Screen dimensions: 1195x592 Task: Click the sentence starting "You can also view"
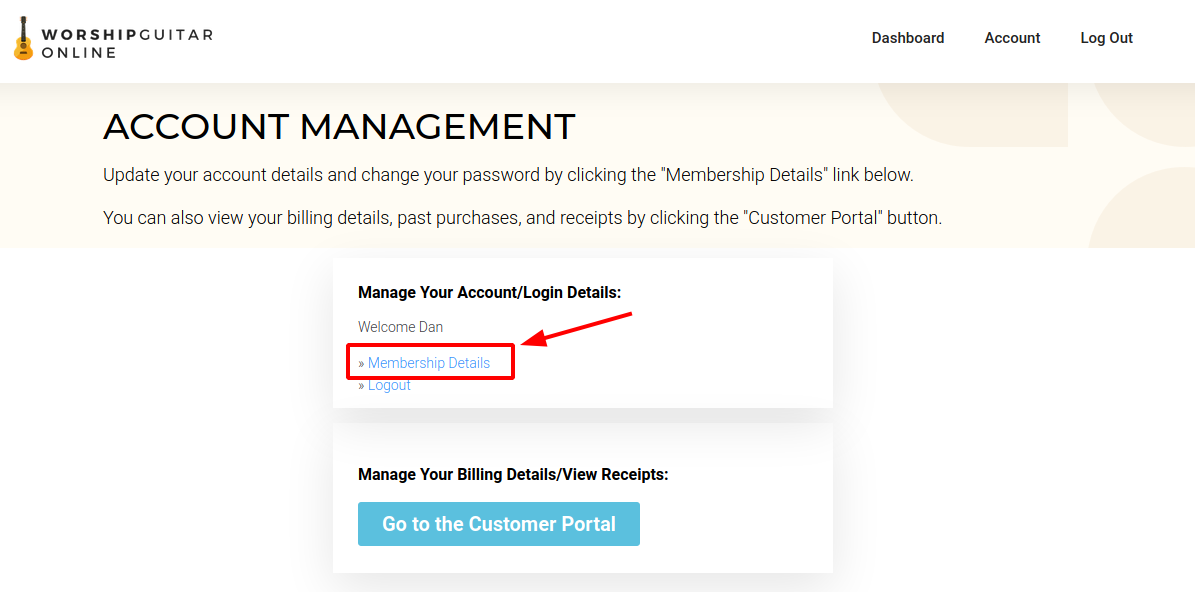[x=522, y=217]
